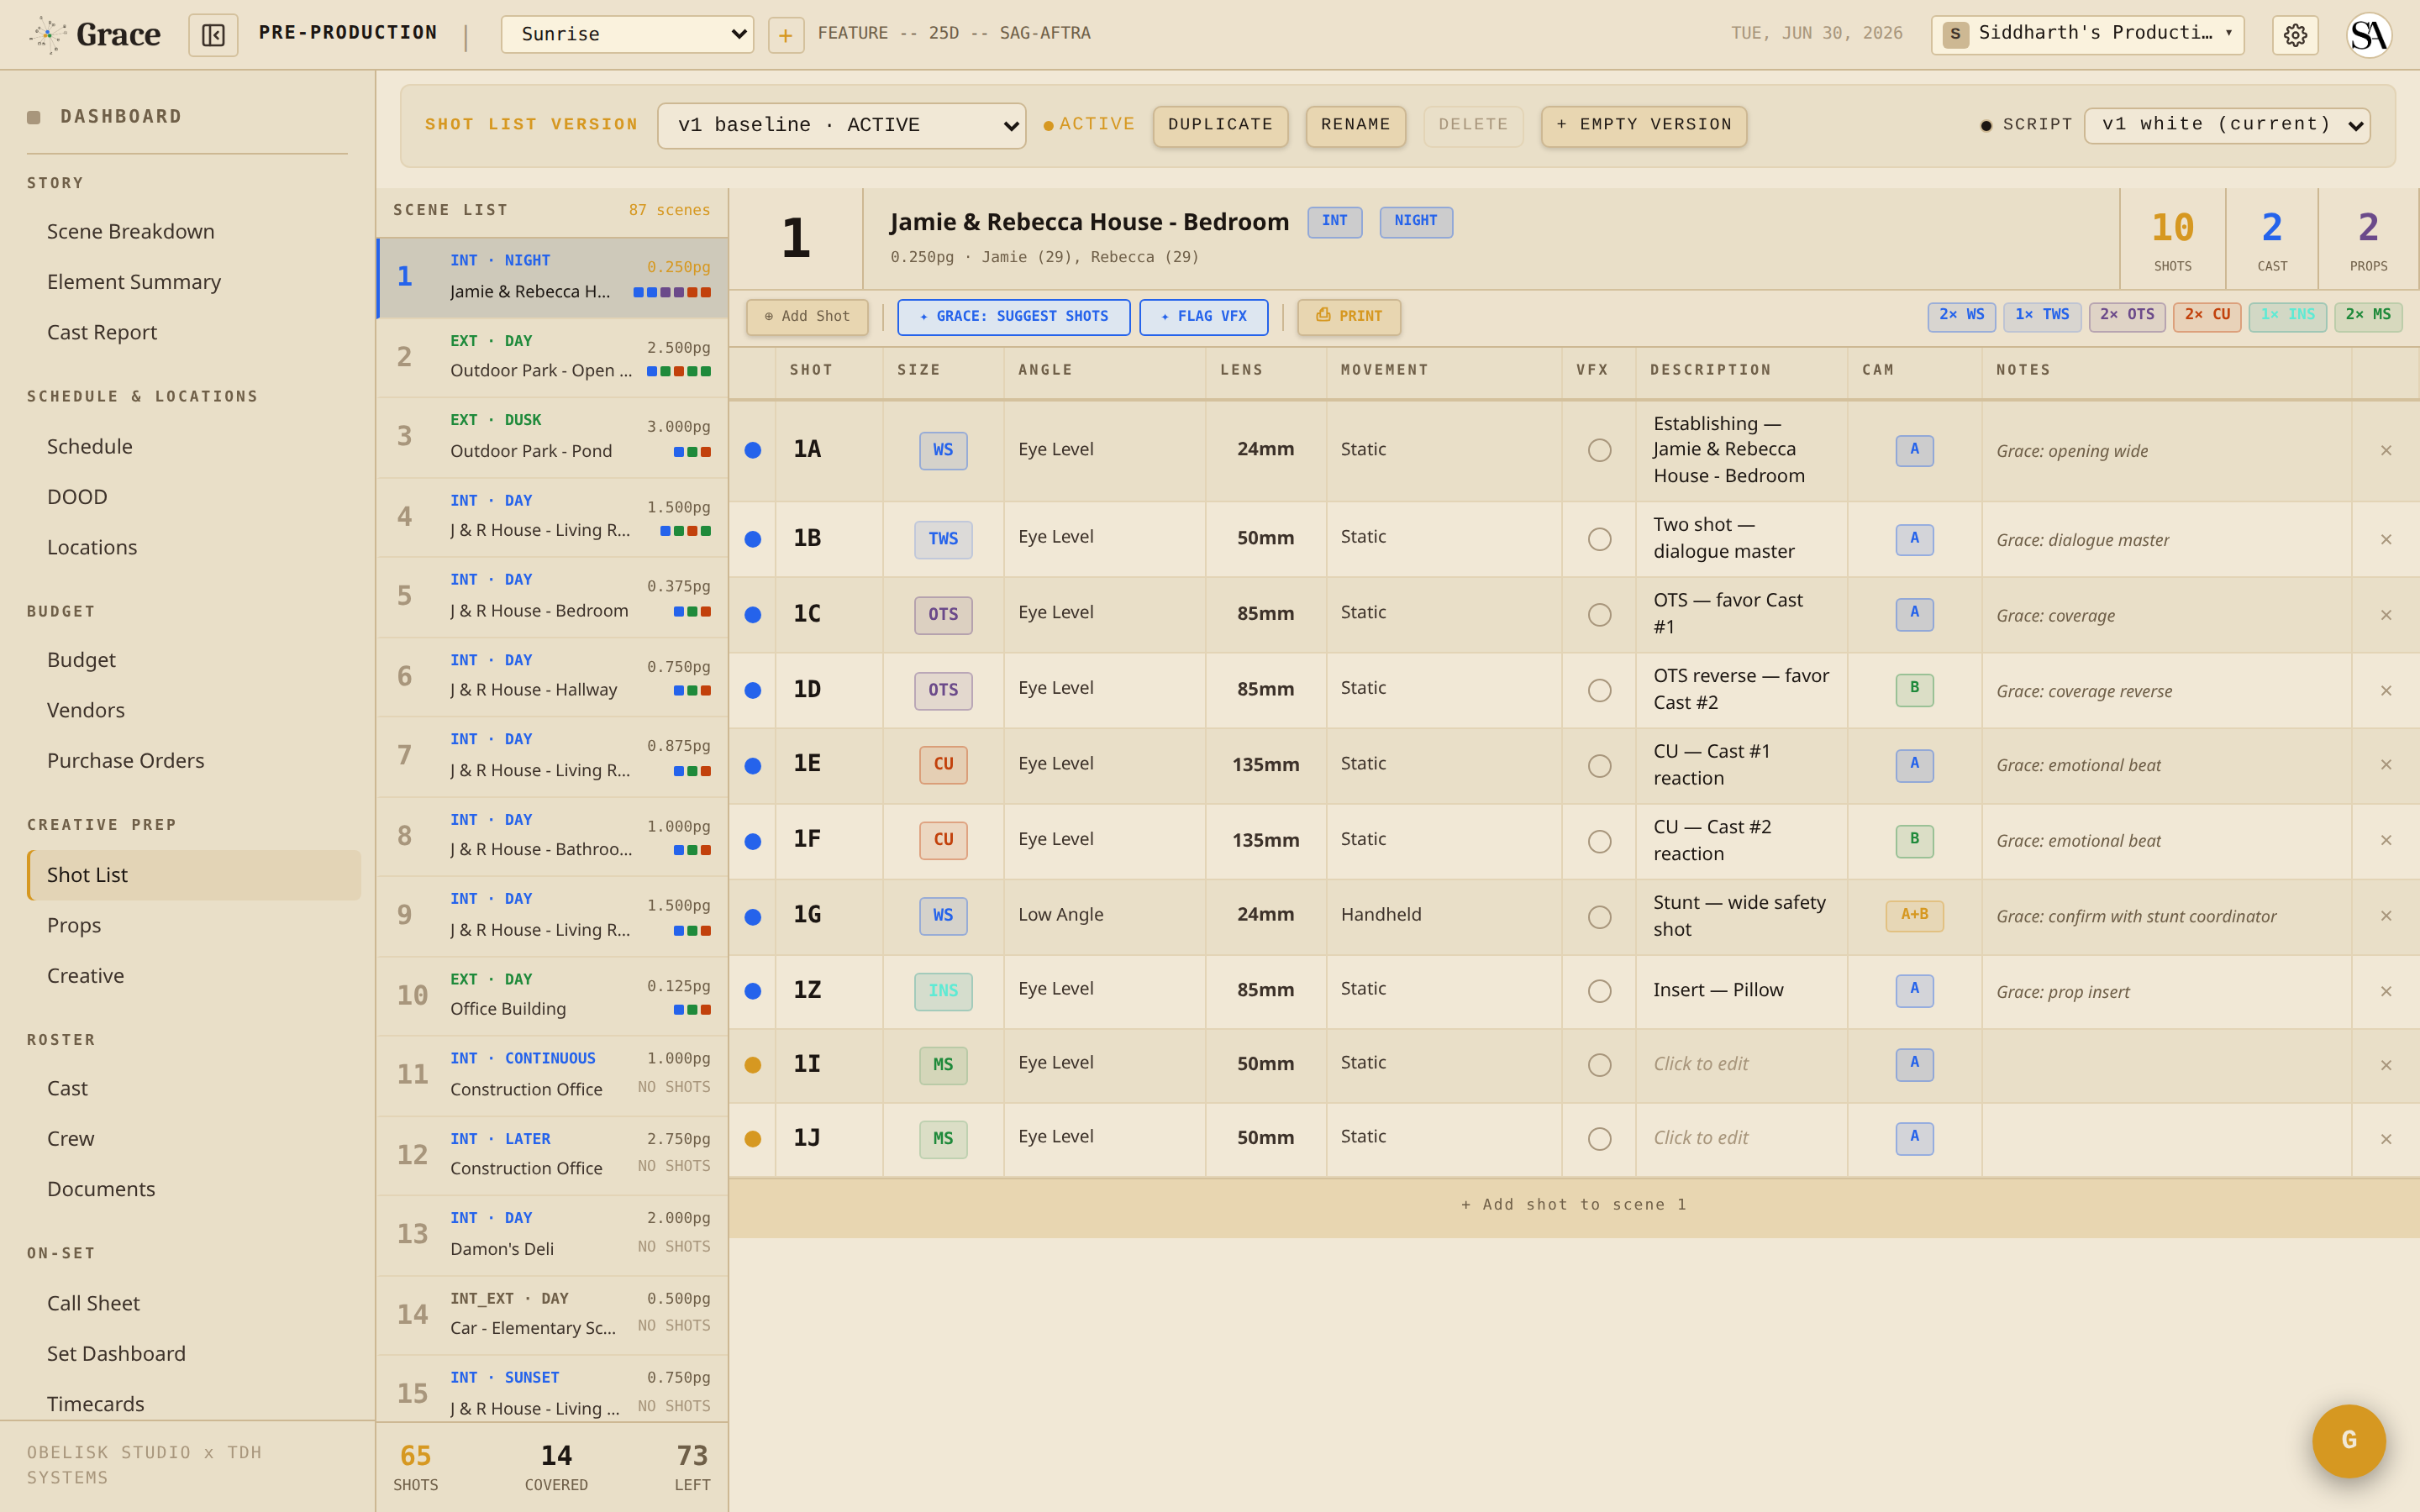Delete shot 1E with its X icon
The image size is (2420, 1512).
[x=2386, y=765]
